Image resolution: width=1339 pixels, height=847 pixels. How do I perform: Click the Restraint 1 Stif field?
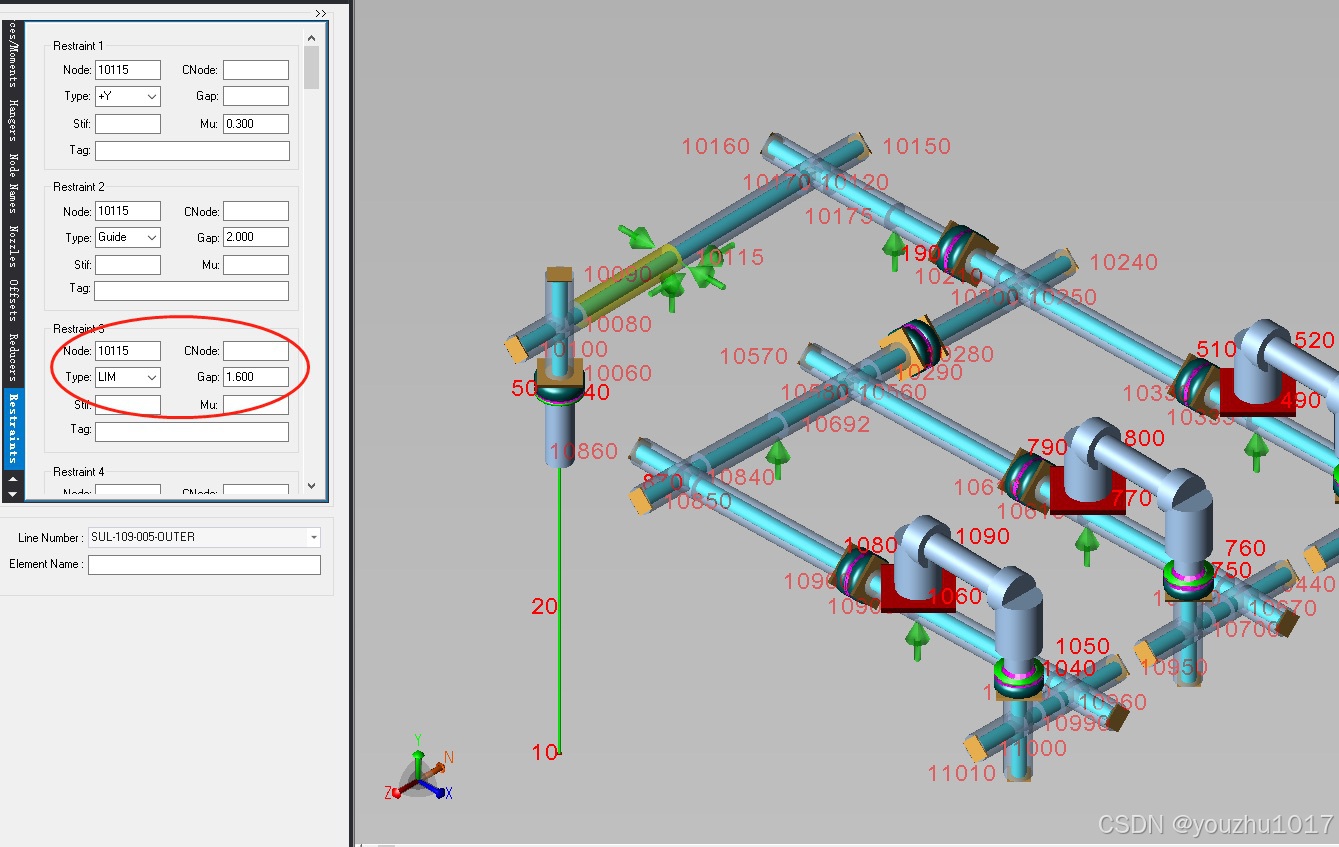127,124
